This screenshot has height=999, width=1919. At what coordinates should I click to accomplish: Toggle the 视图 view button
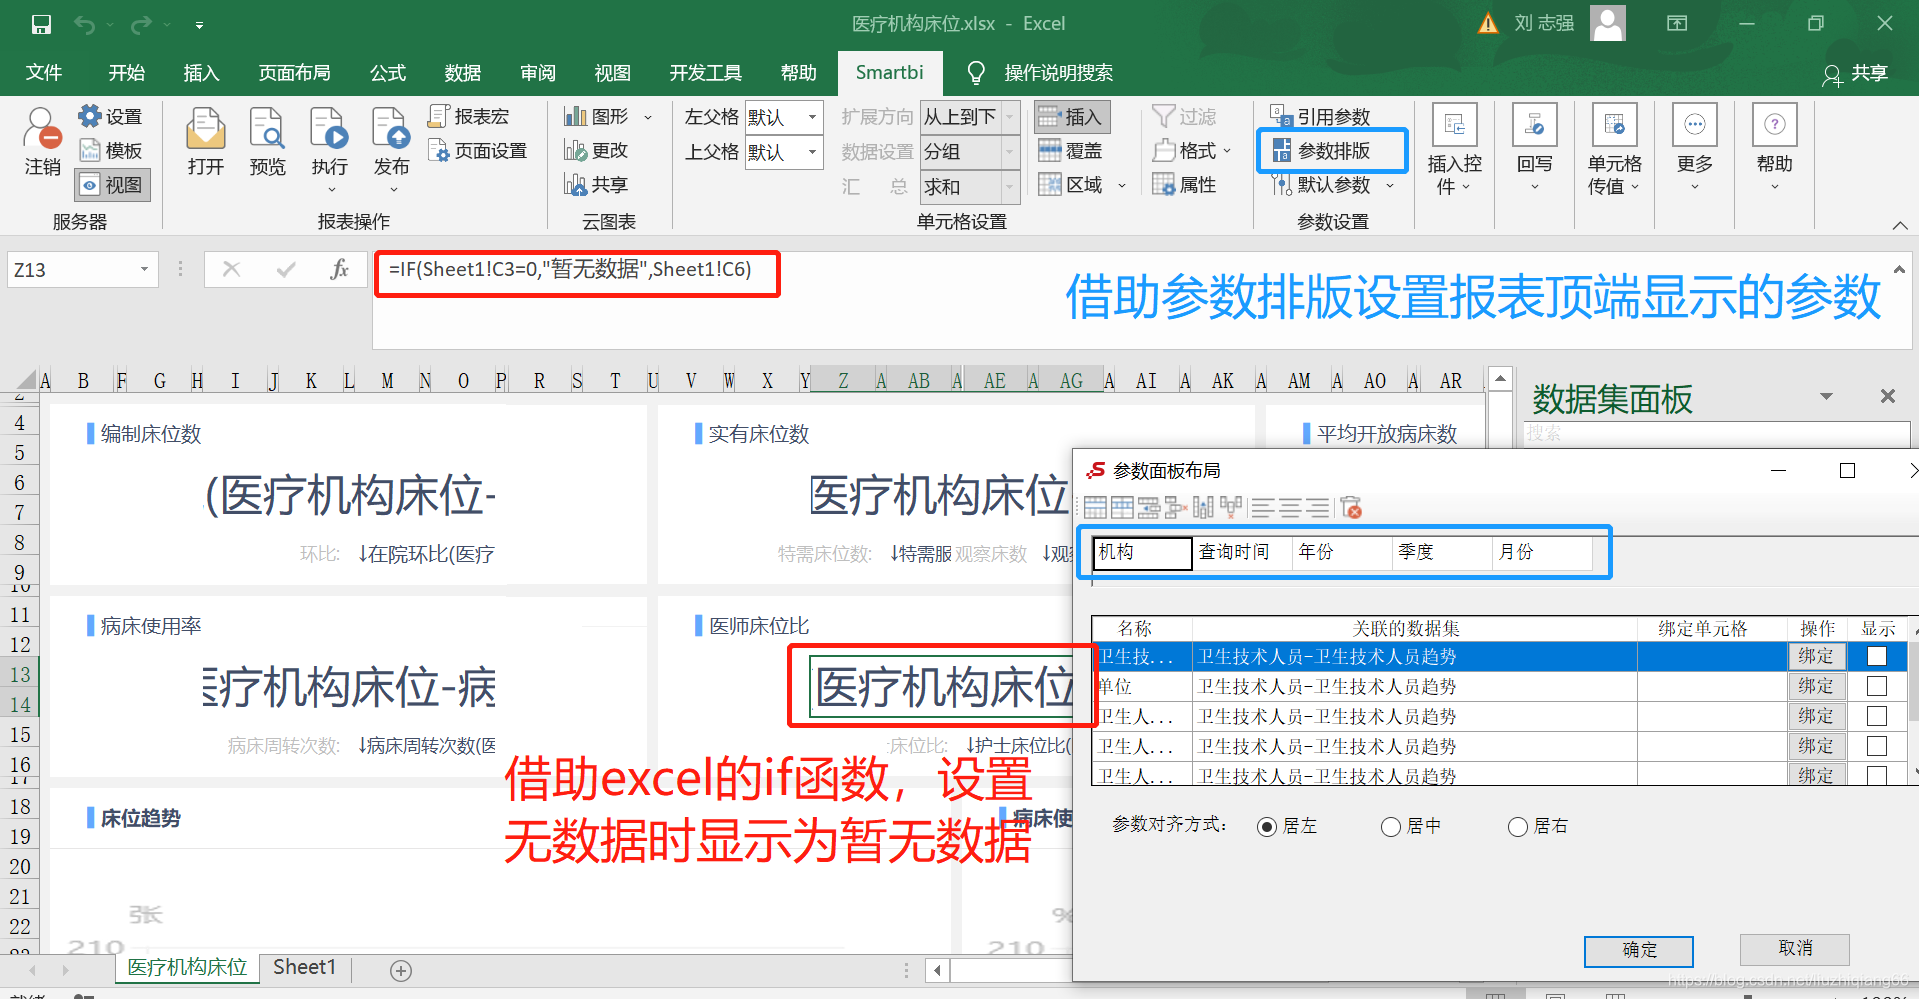click(112, 184)
